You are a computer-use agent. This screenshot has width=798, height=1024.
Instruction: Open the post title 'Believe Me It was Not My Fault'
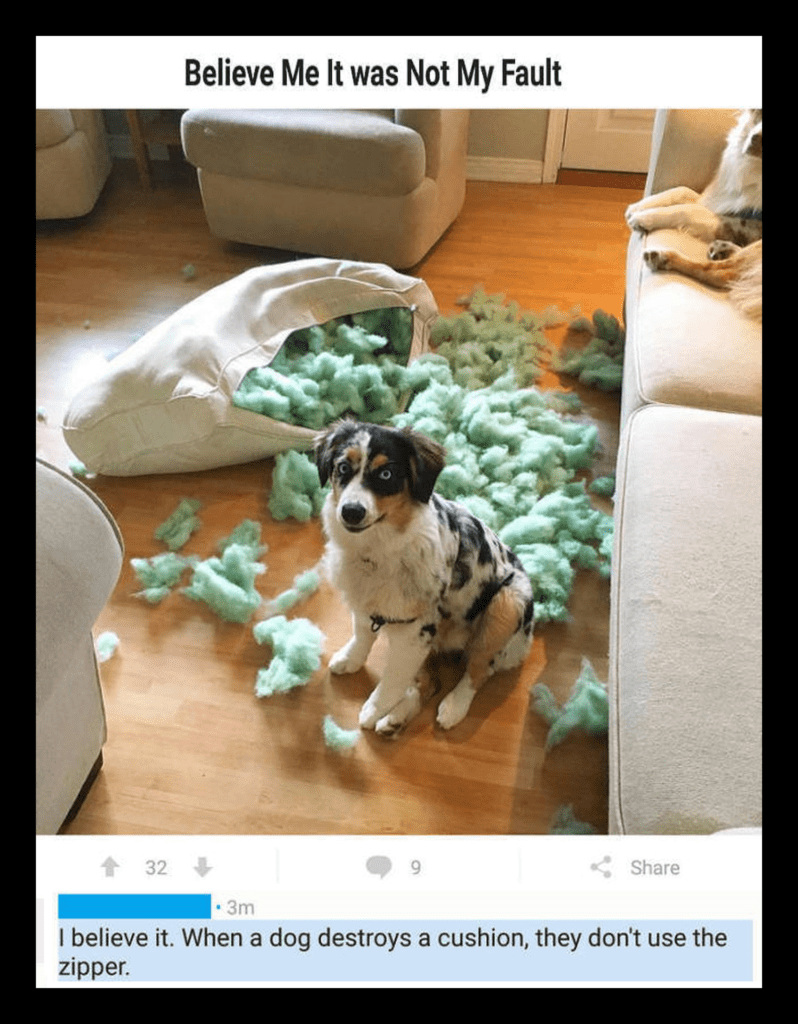tap(373, 73)
